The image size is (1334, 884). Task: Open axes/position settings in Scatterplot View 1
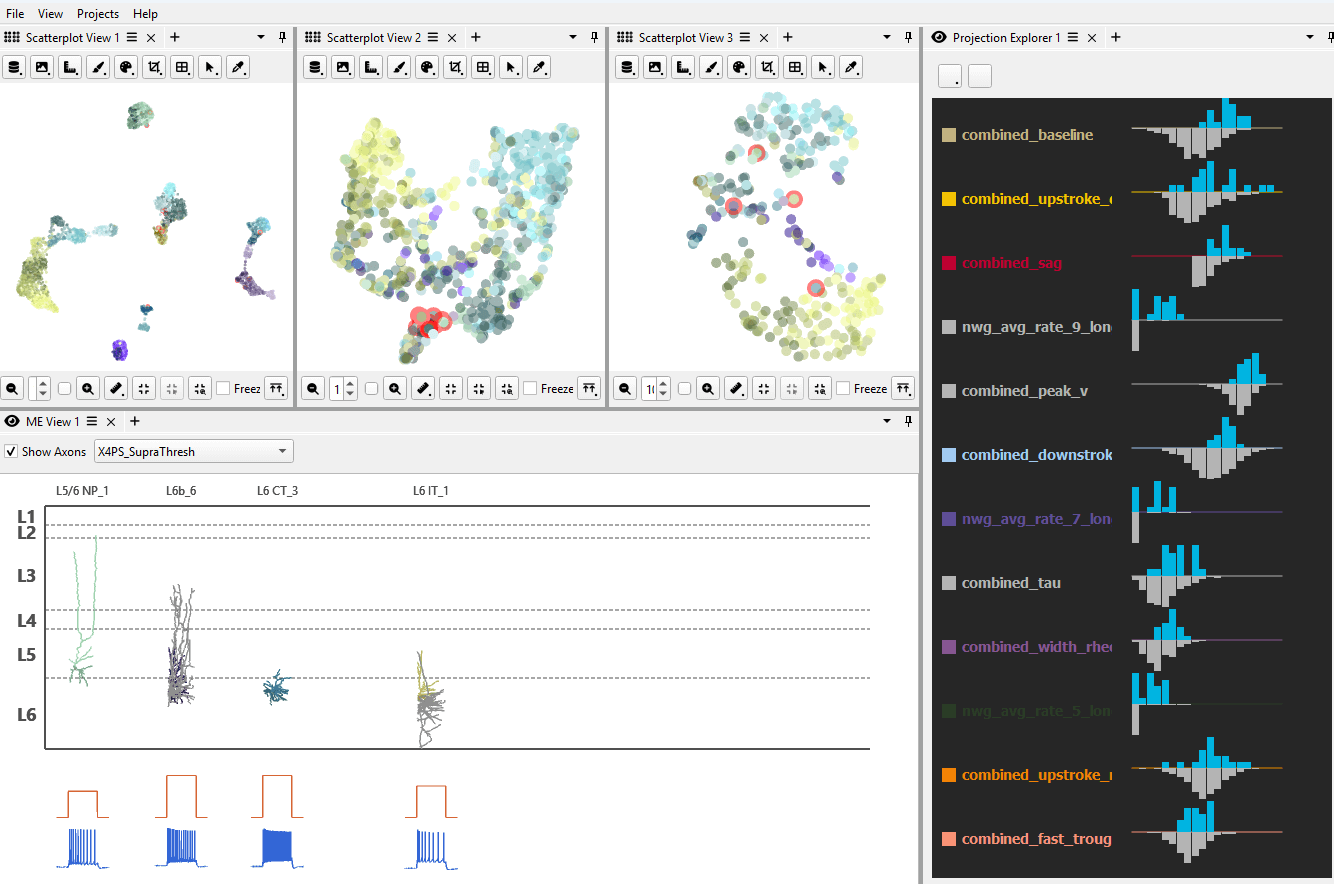coord(70,67)
